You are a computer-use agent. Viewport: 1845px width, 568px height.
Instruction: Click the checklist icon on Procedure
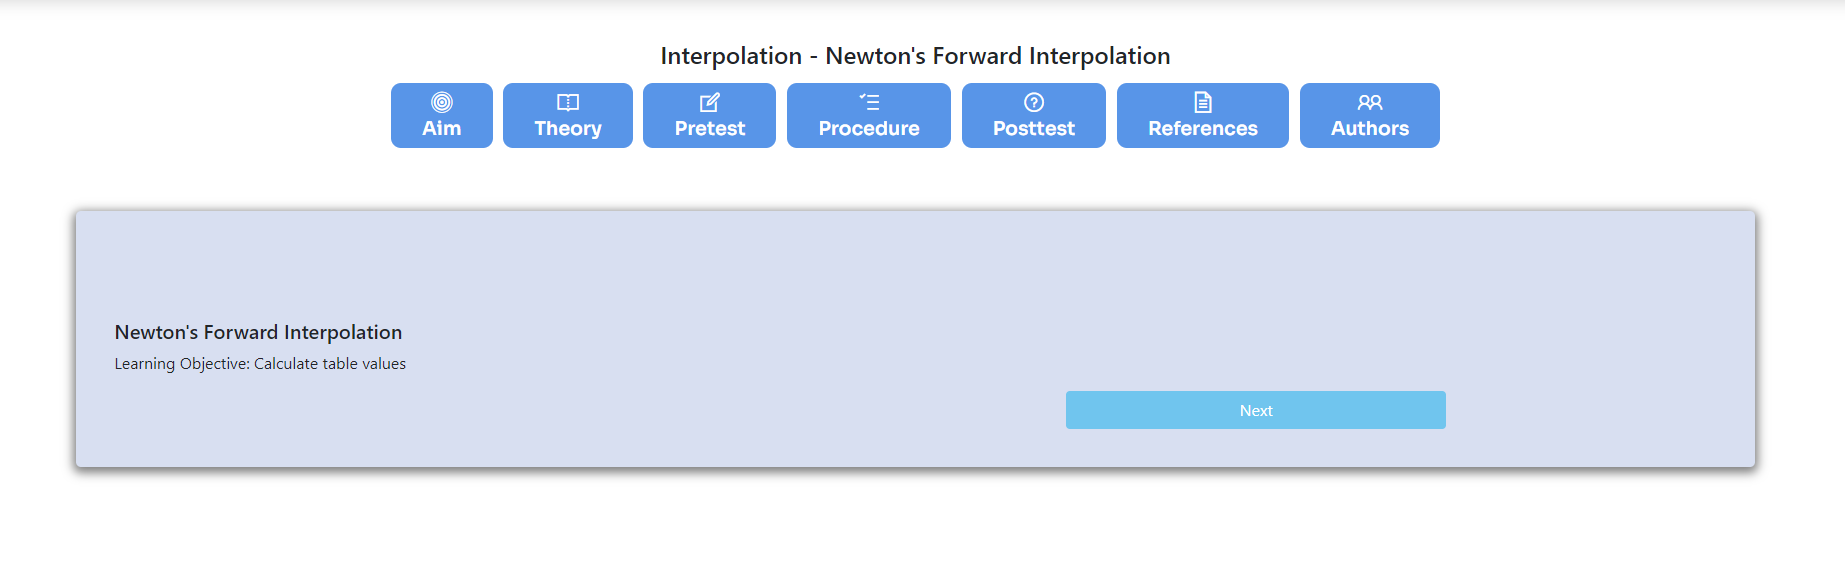click(869, 102)
